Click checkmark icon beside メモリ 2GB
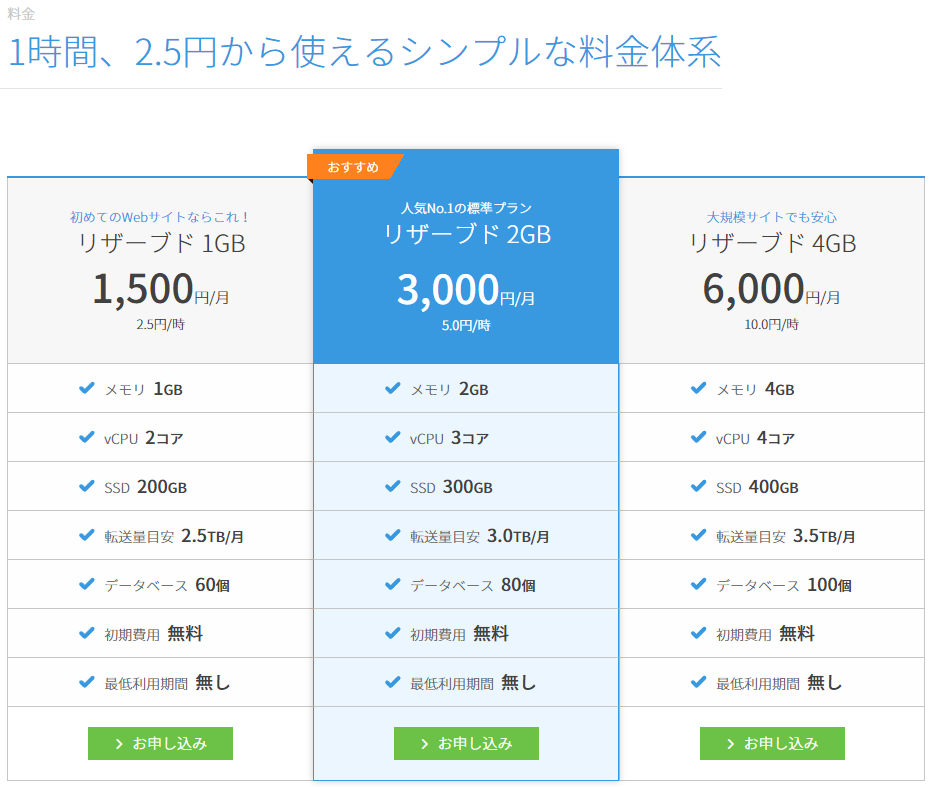The width and height of the screenshot is (932, 787). 393,388
